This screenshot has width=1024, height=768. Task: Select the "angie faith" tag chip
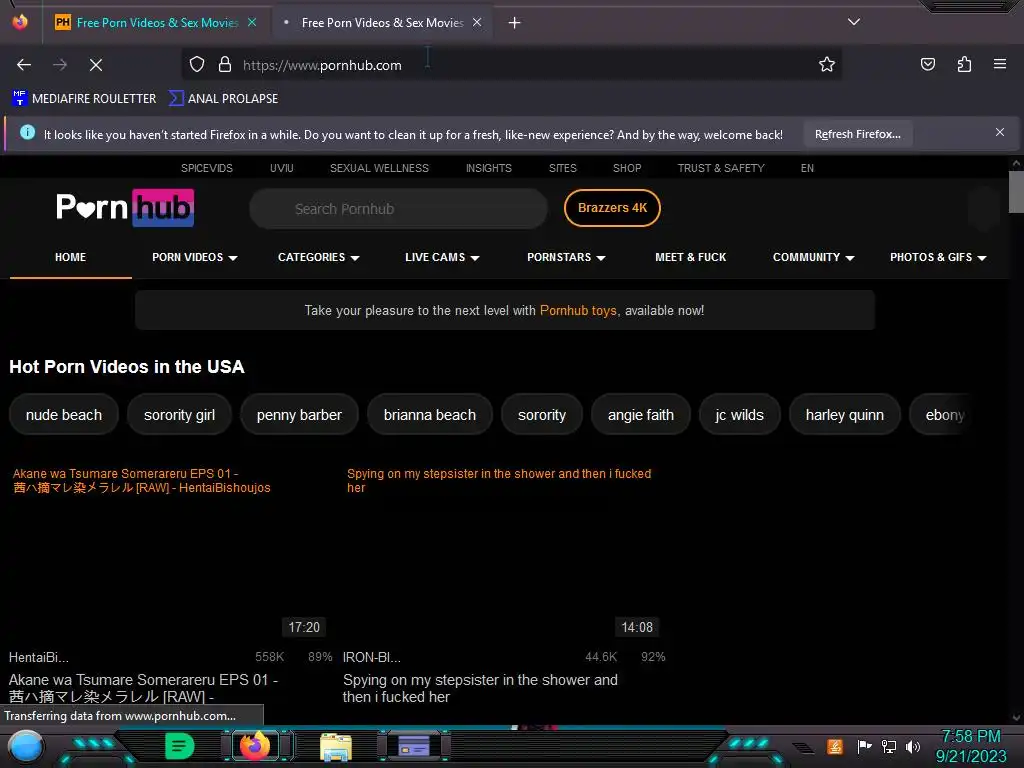641,415
